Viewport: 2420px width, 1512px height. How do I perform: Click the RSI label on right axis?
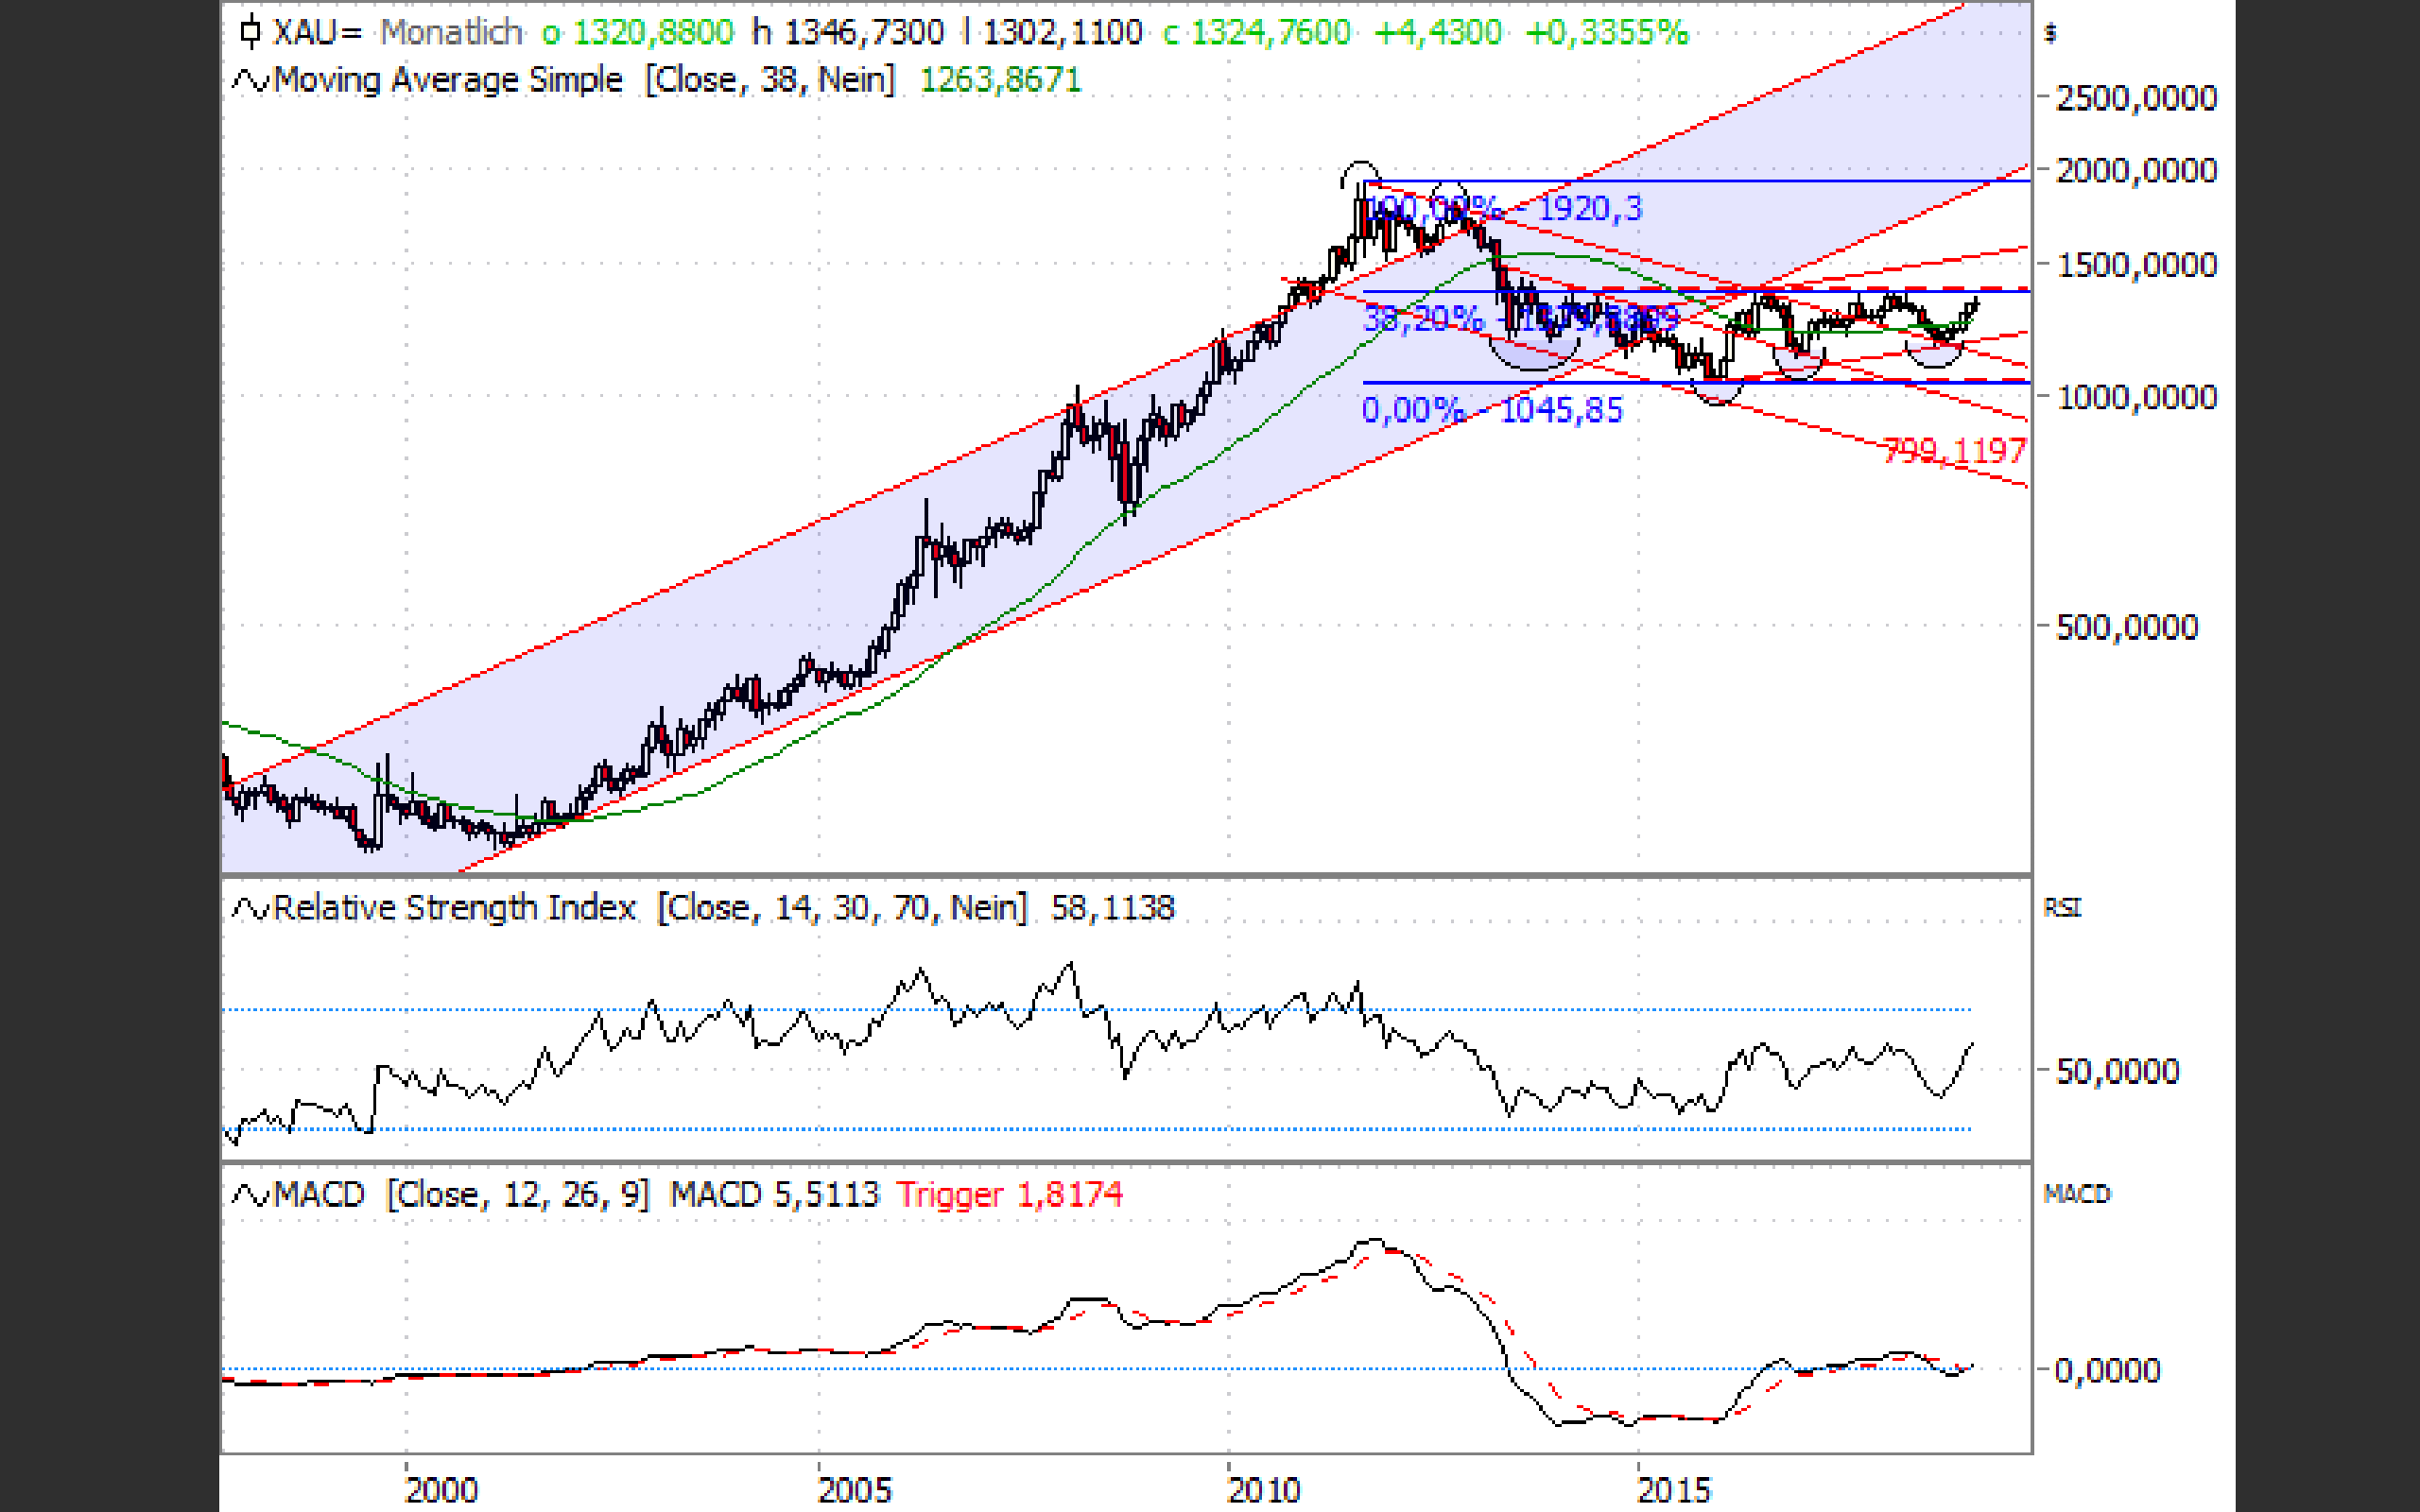2062,908
